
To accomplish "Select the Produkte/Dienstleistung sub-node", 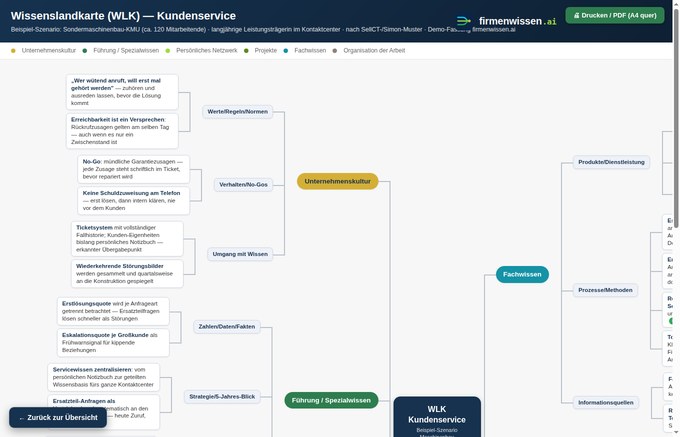I will point(611,162).
